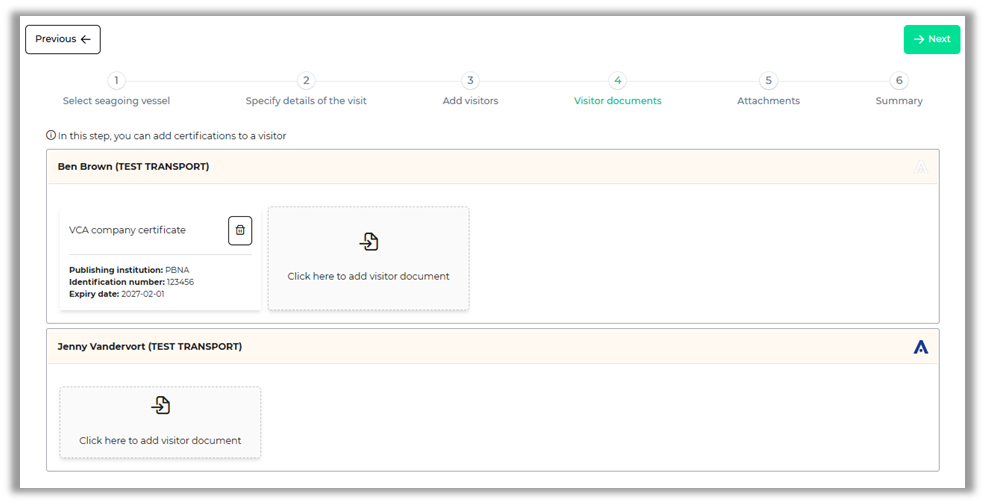985x504 pixels.
Task: Select the VCA company certificate card title
Action: coord(127,230)
